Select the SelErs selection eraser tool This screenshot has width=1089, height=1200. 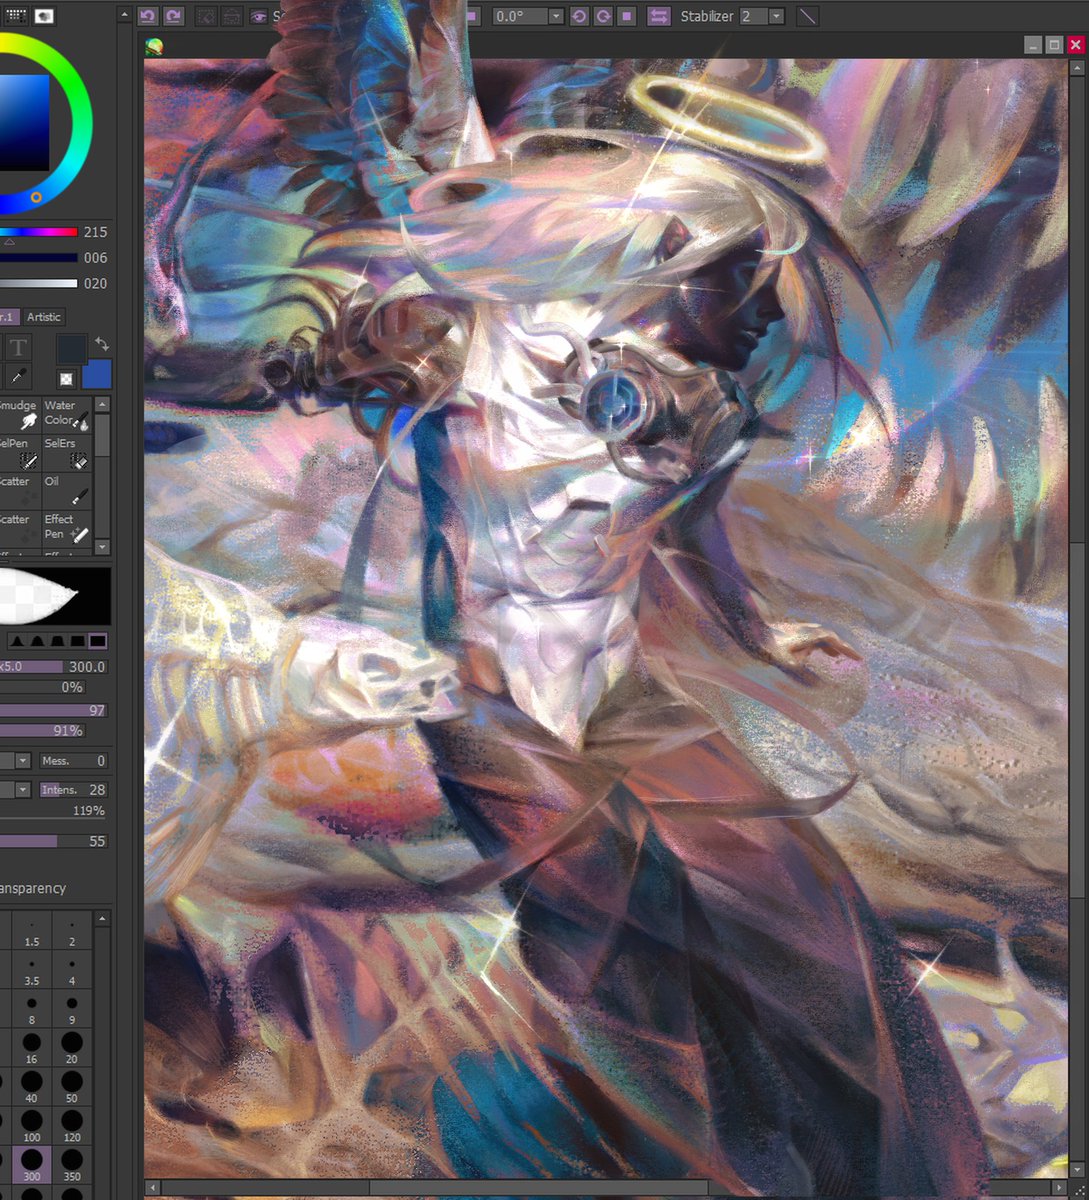66,453
